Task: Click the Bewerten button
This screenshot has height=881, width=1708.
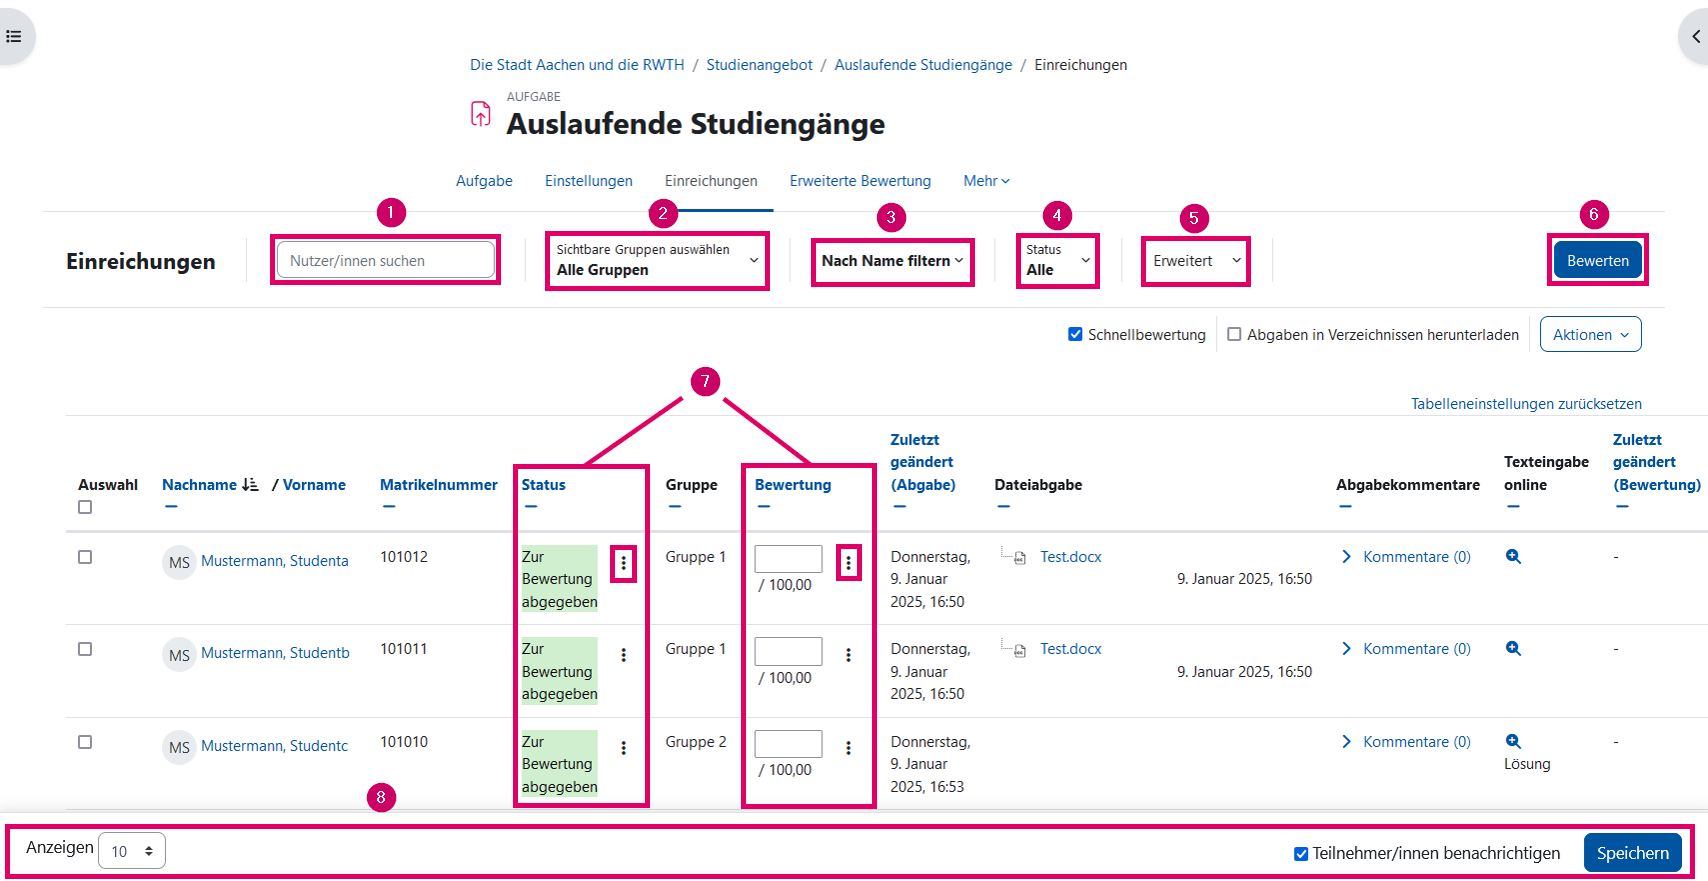Action: coord(1597,260)
